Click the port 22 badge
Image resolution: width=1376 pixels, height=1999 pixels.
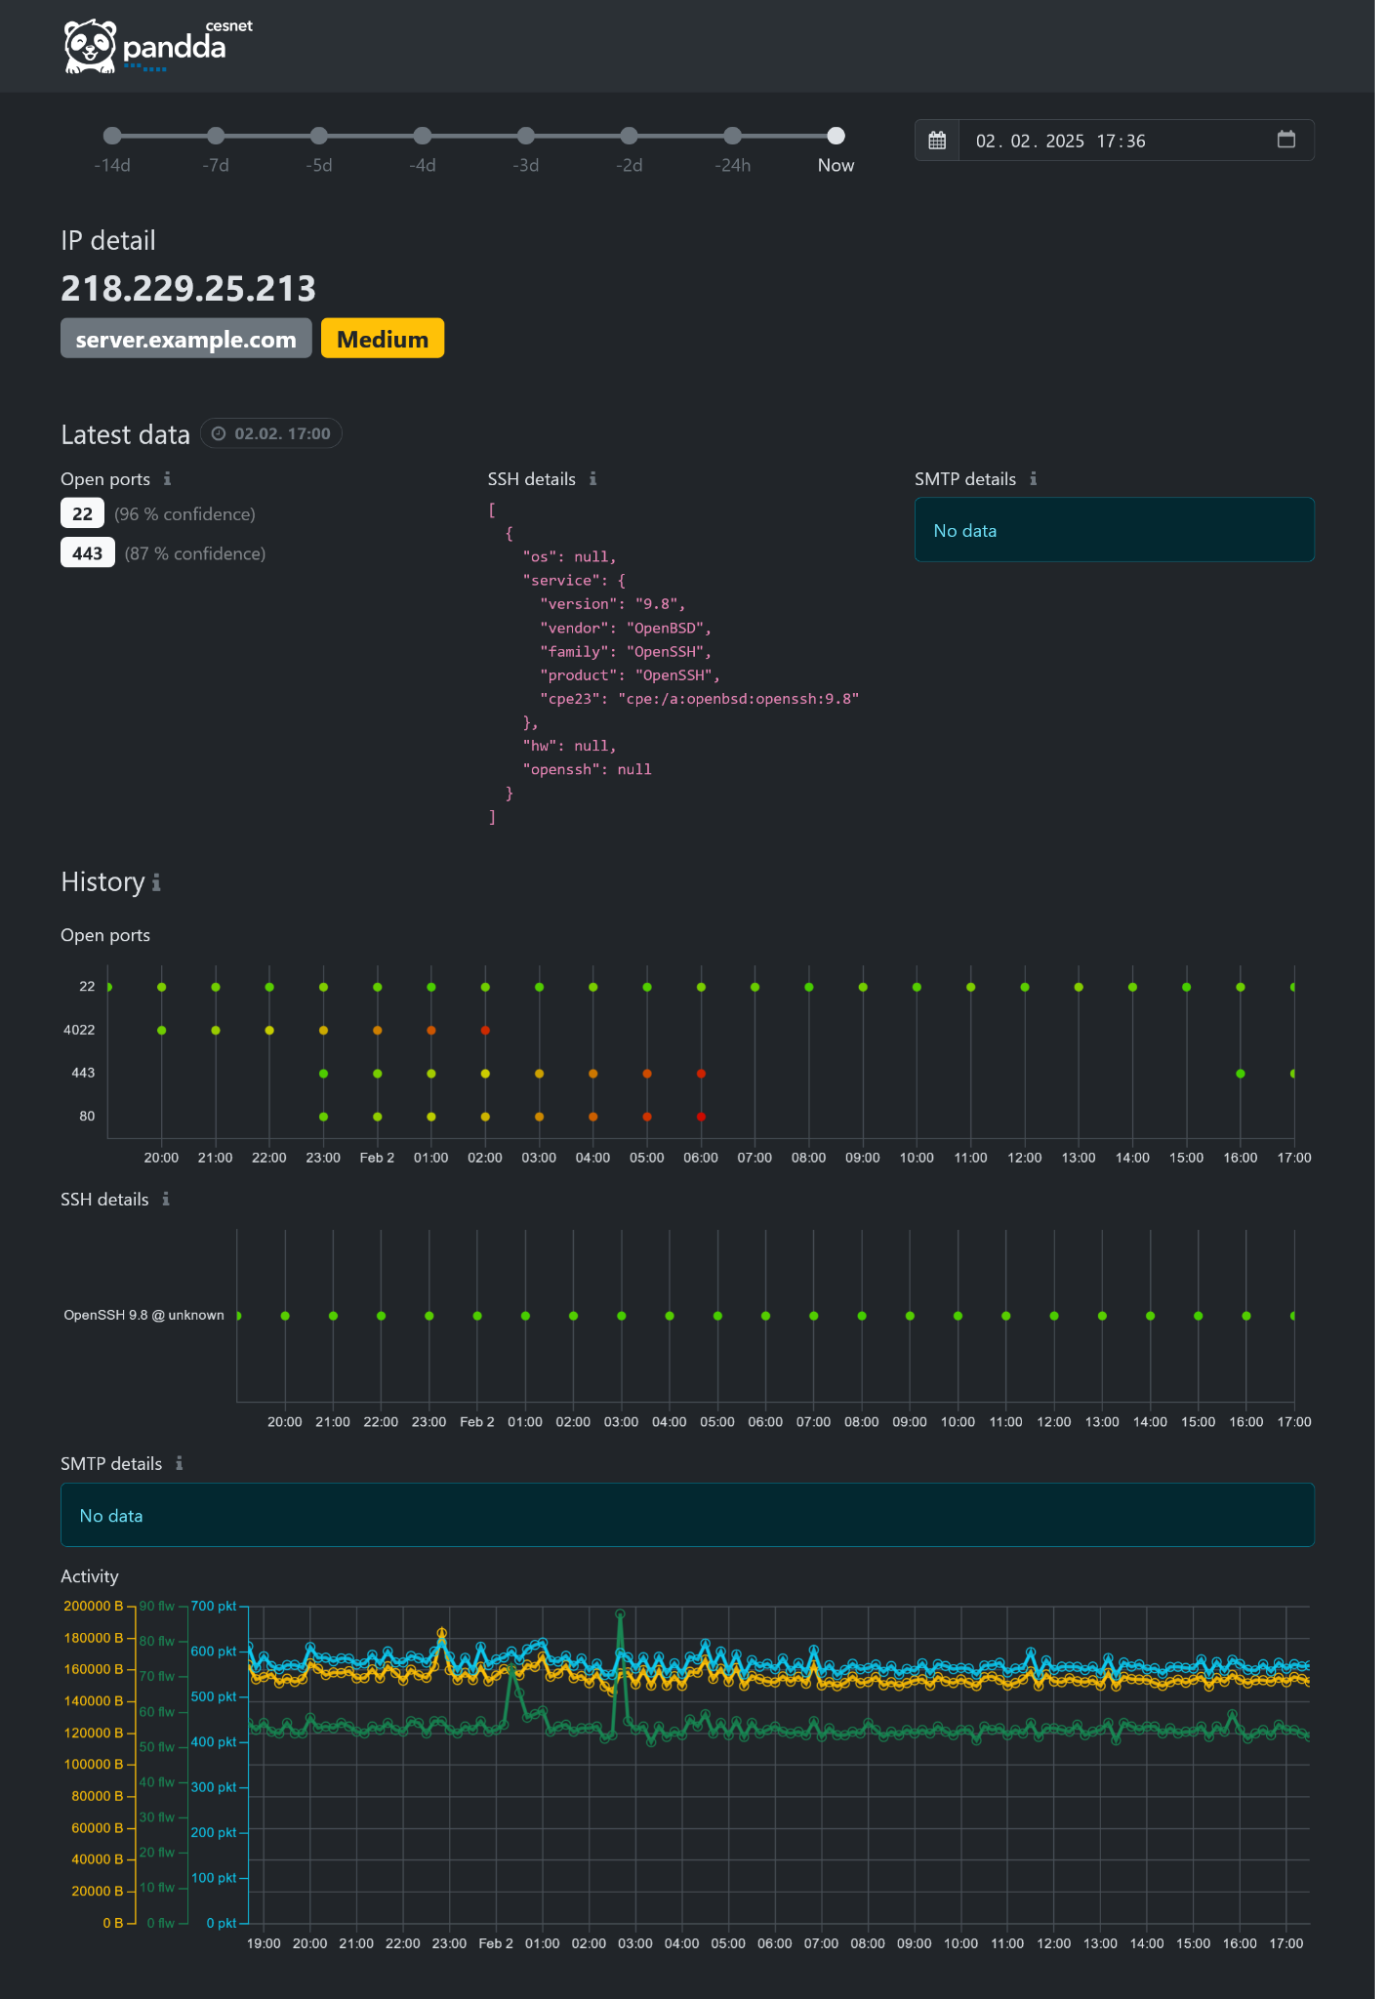coord(82,514)
